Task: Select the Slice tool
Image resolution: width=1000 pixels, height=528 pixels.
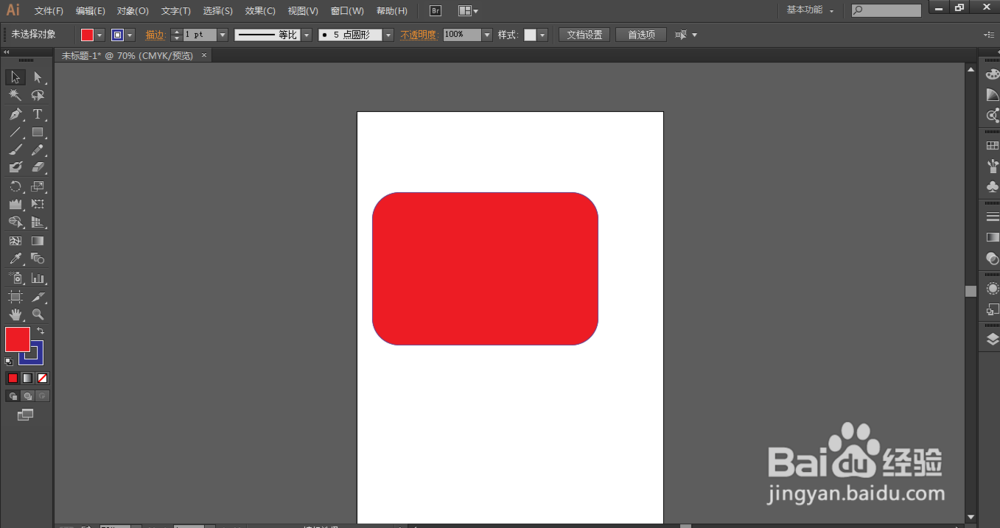Action: point(38,297)
